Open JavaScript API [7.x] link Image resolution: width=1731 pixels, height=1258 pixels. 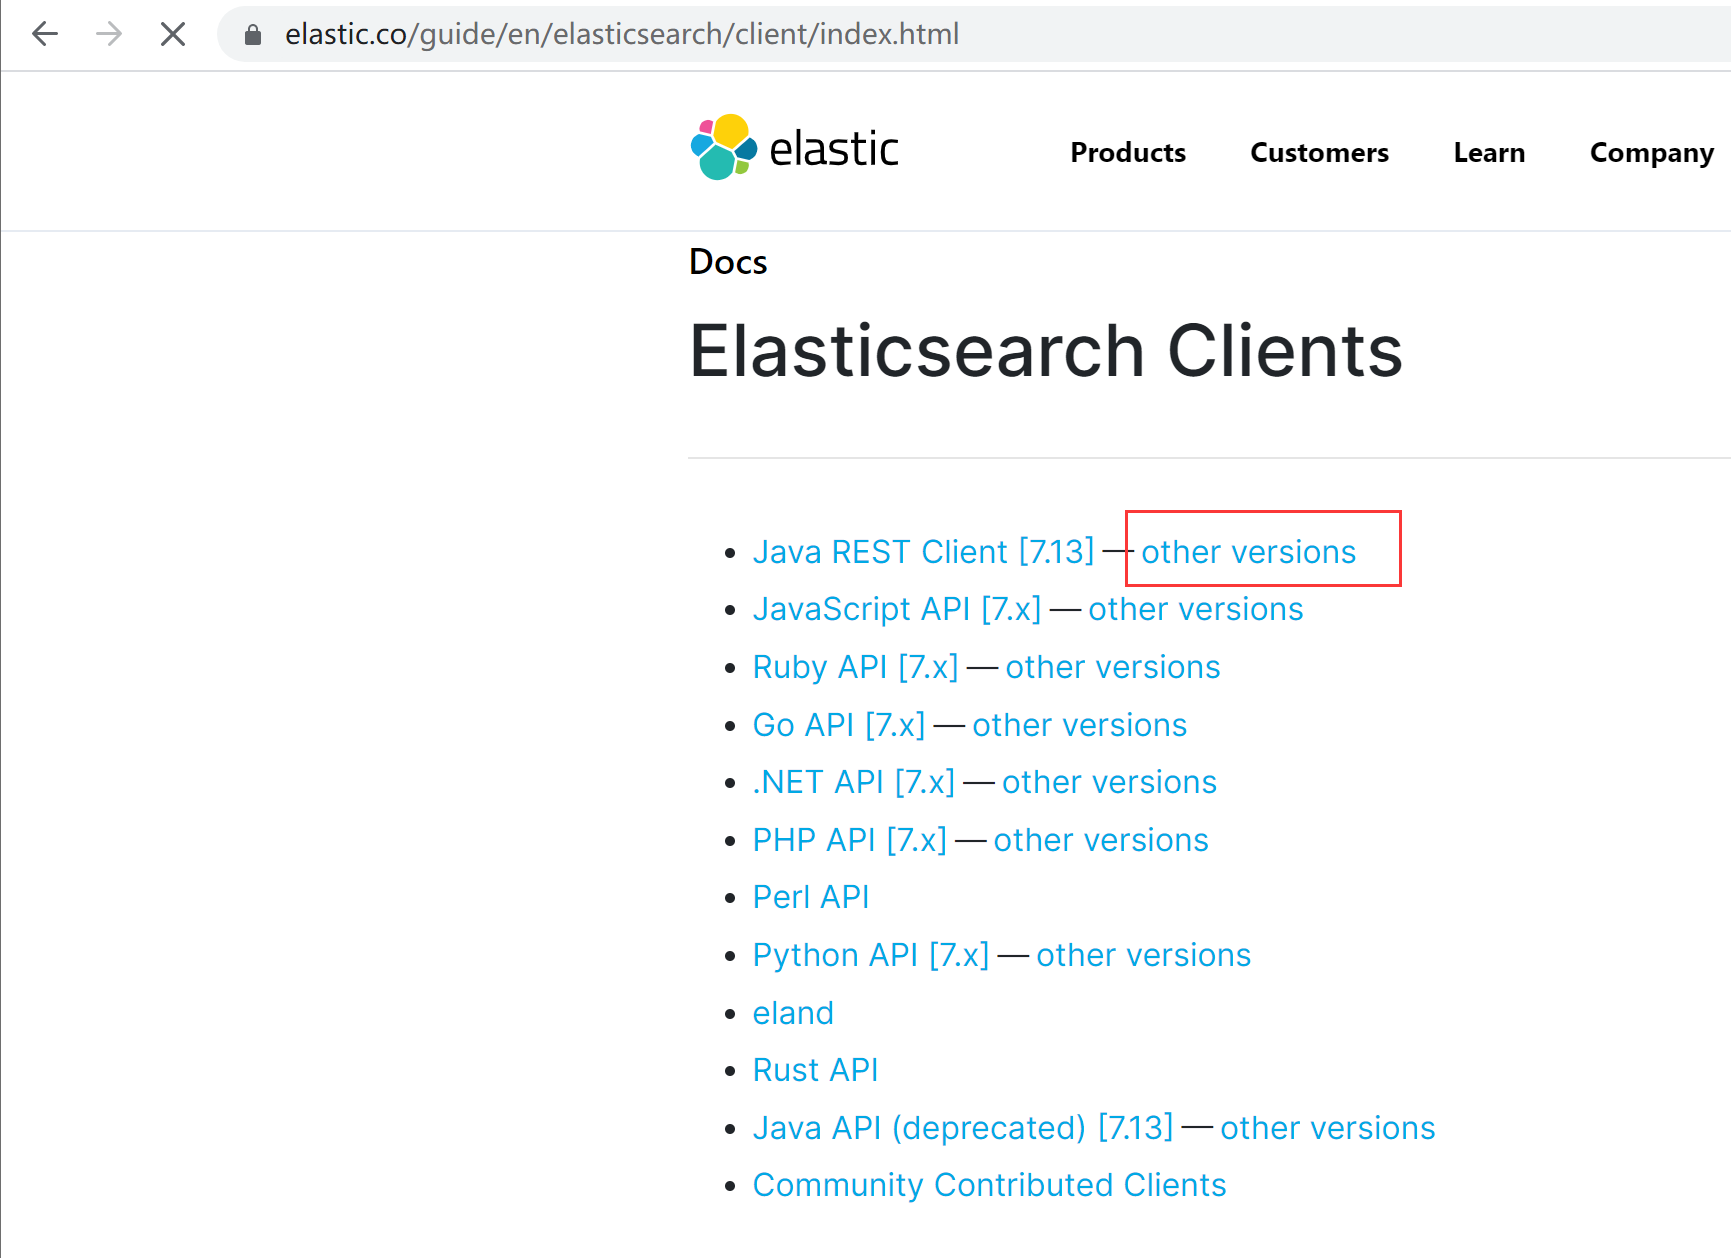pyautogui.click(x=897, y=609)
